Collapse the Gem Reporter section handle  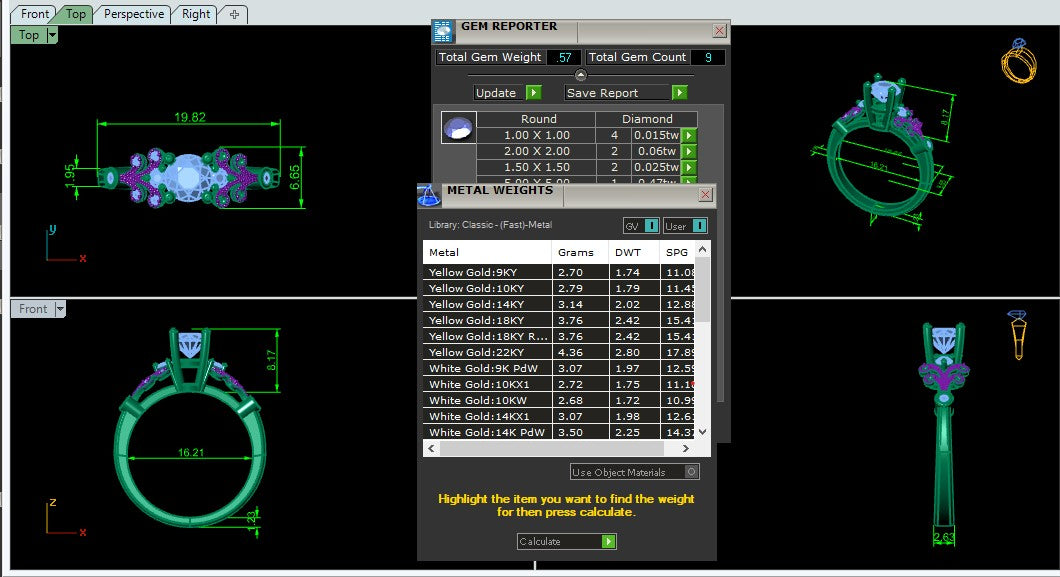(x=580, y=75)
